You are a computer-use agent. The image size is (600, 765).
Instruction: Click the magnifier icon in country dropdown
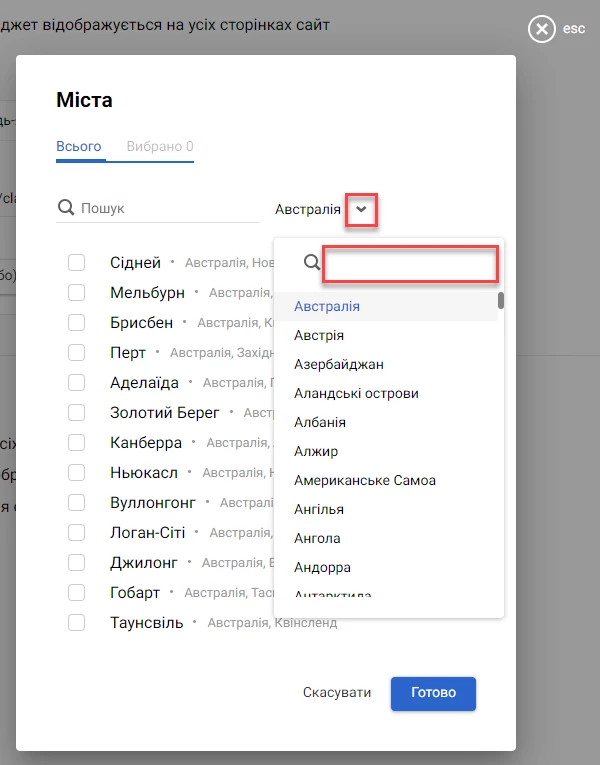tap(312, 262)
